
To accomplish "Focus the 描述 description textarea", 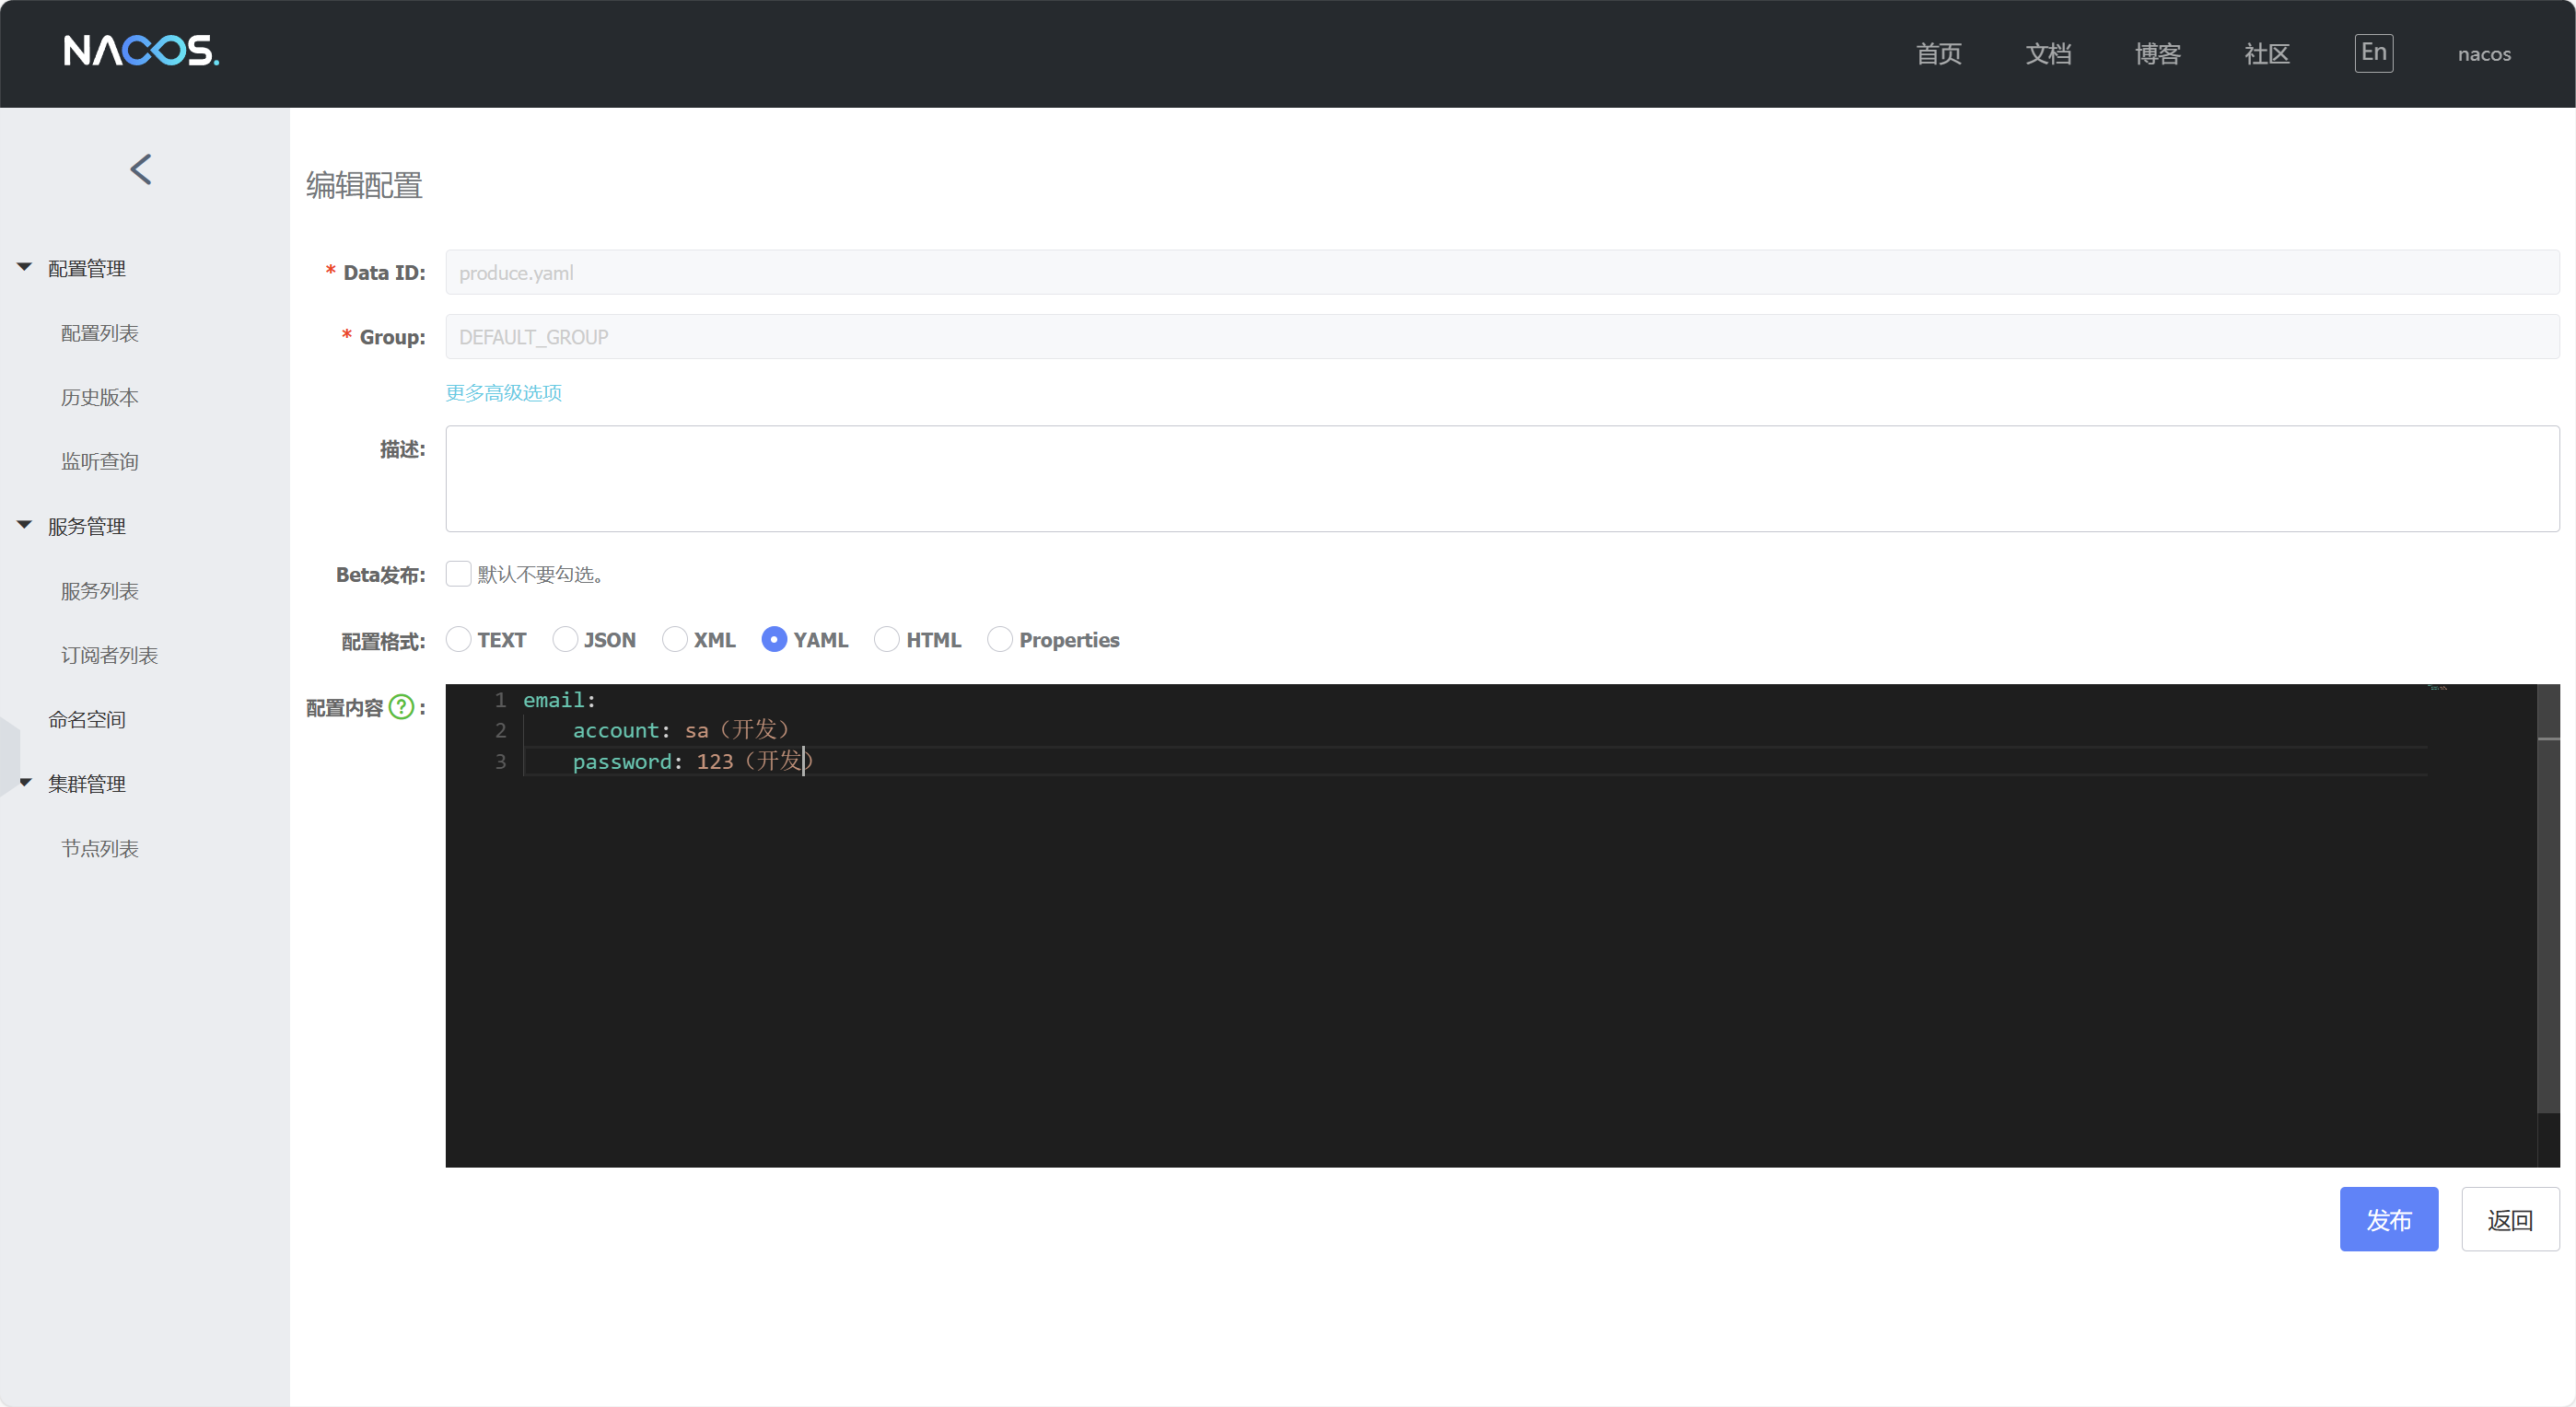I will pyautogui.click(x=1502, y=479).
